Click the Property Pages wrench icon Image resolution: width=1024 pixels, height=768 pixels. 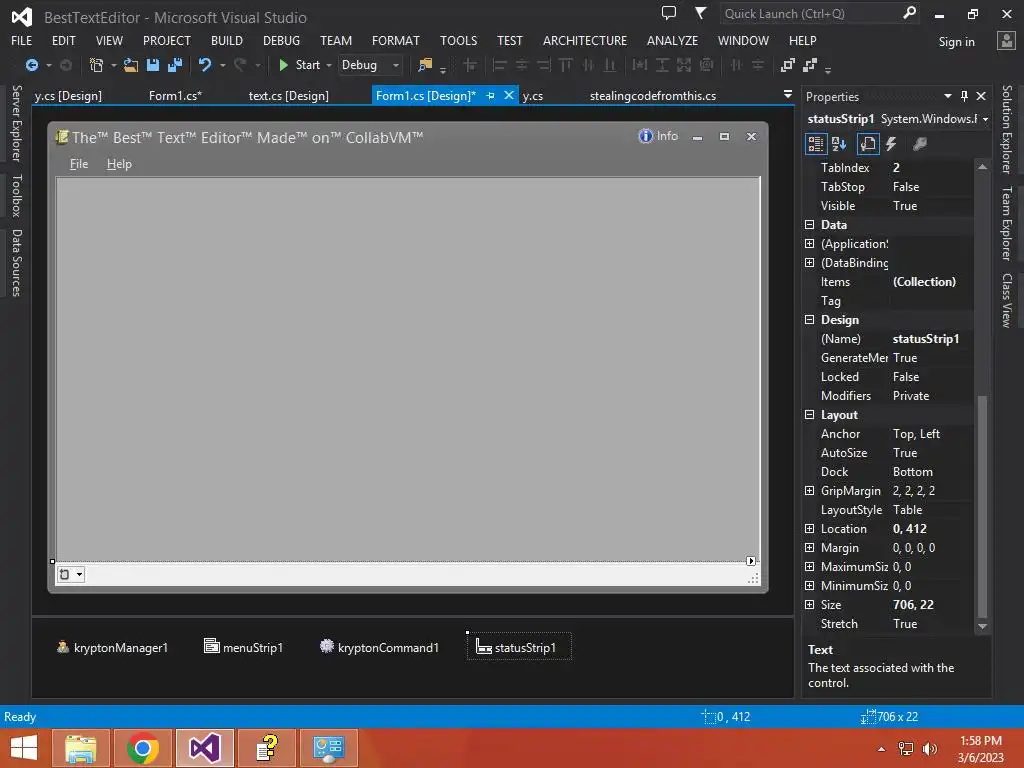[x=920, y=144]
